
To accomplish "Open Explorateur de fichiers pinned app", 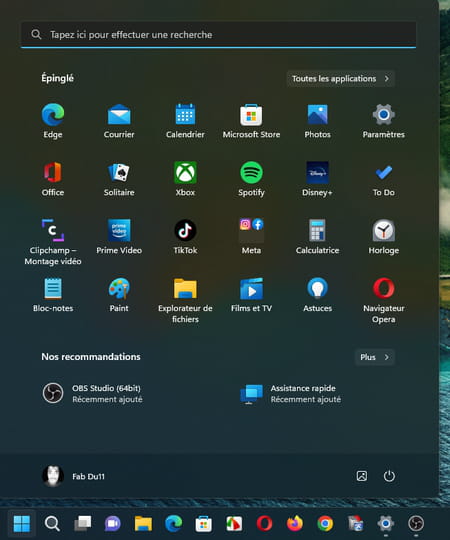I will [x=185, y=300].
